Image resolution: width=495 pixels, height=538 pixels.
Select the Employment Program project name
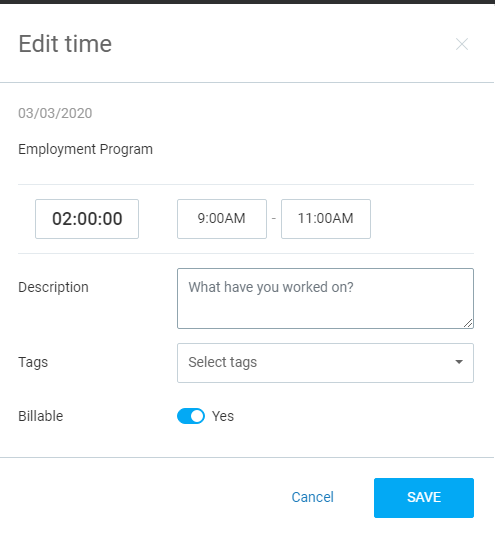coord(85,150)
